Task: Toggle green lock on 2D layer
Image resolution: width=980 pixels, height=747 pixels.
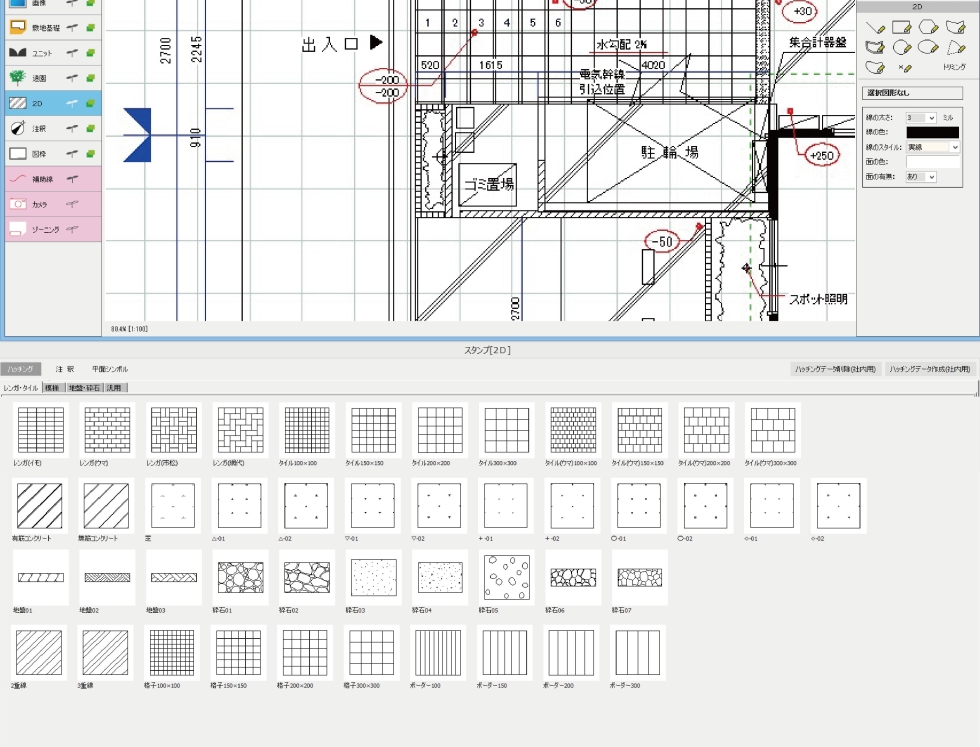Action: 91,103
